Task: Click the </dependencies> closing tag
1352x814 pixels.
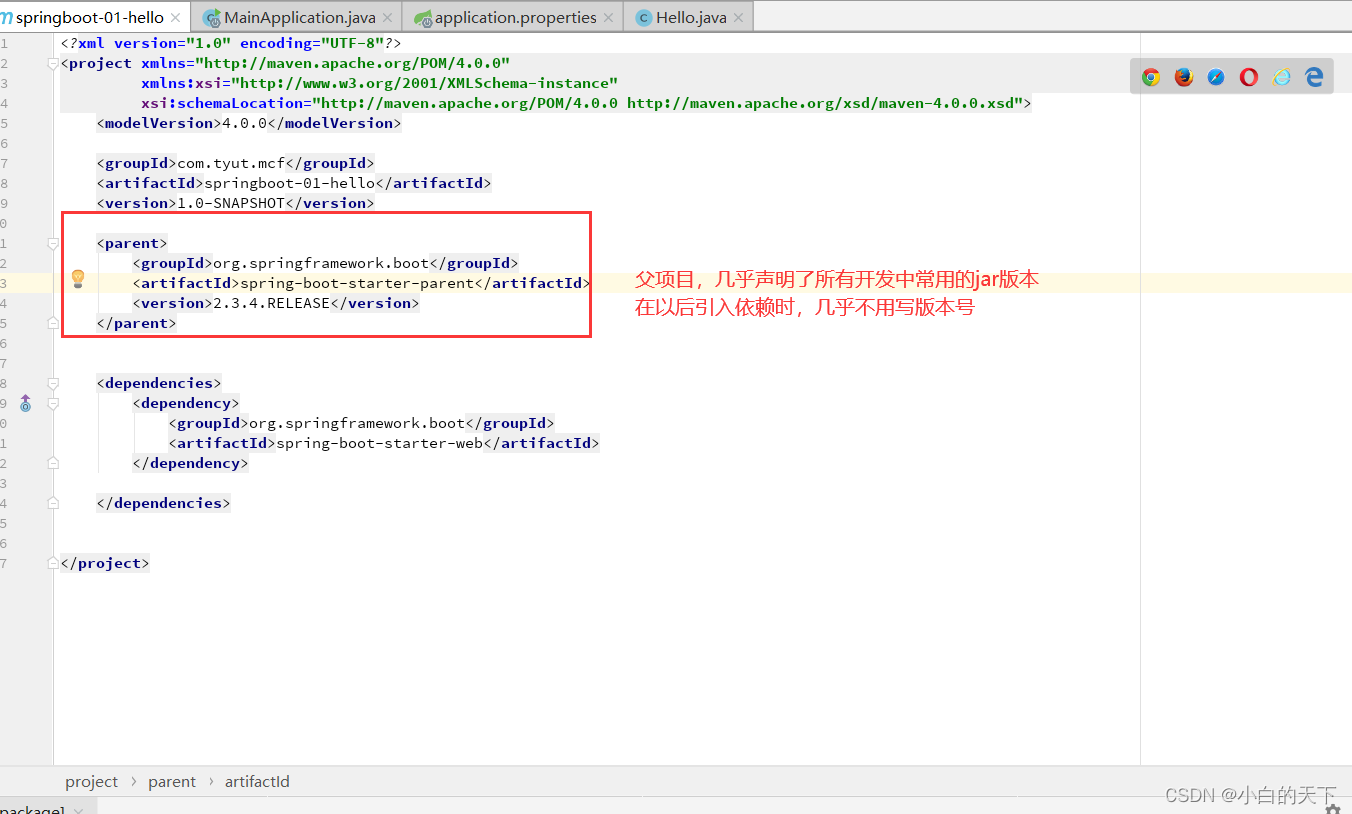Action: [163, 503]
